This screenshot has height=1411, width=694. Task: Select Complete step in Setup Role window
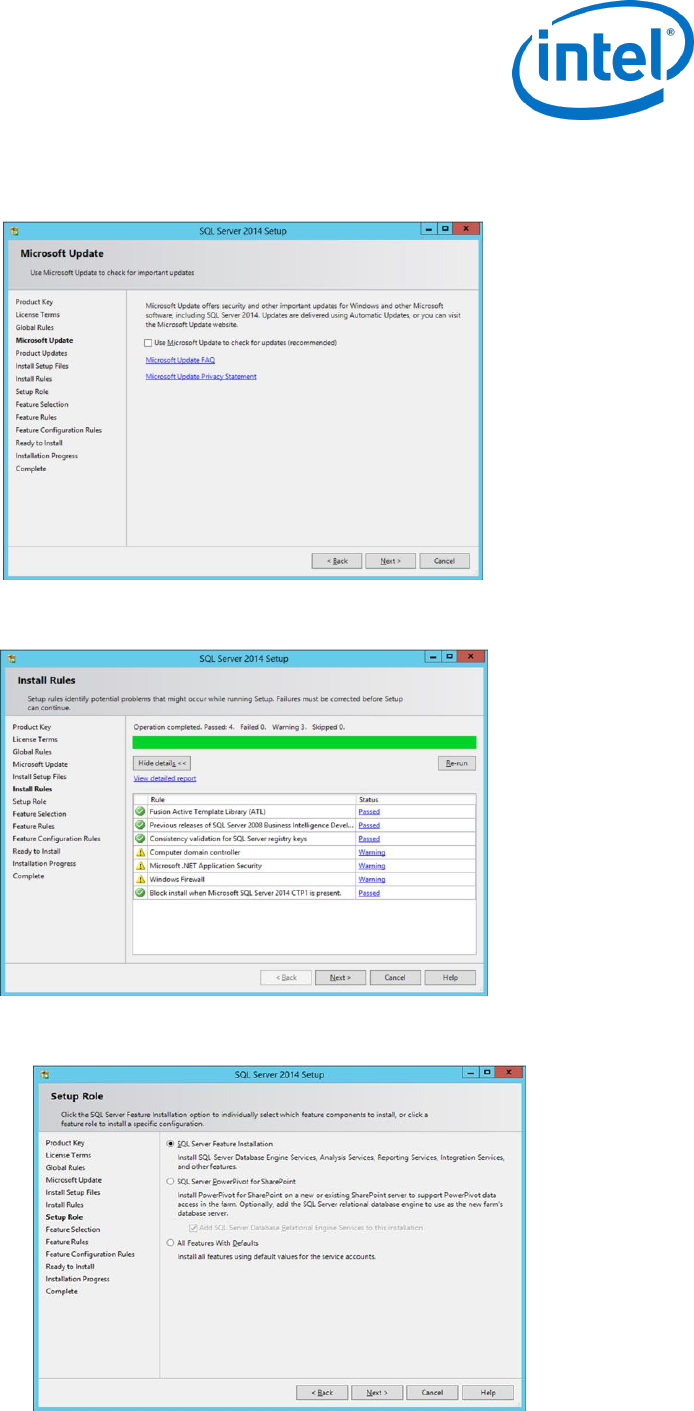click(x=61, y=1291)
